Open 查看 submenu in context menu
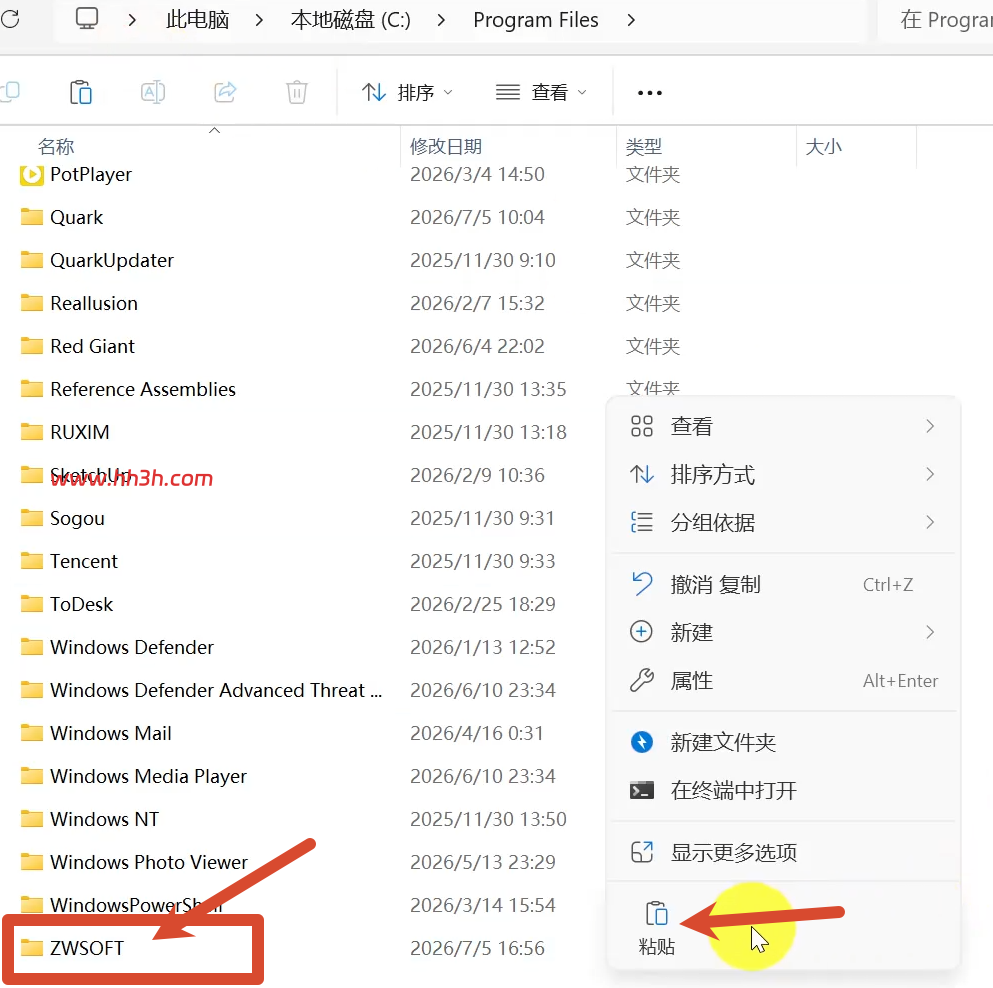The image size is (993, 988). point(783,426)
